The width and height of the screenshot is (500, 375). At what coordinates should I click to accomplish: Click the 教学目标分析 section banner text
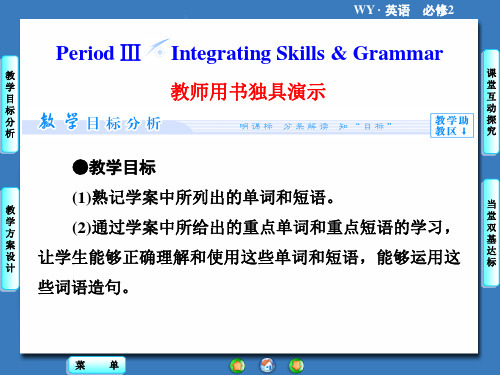tap(99, 122)
